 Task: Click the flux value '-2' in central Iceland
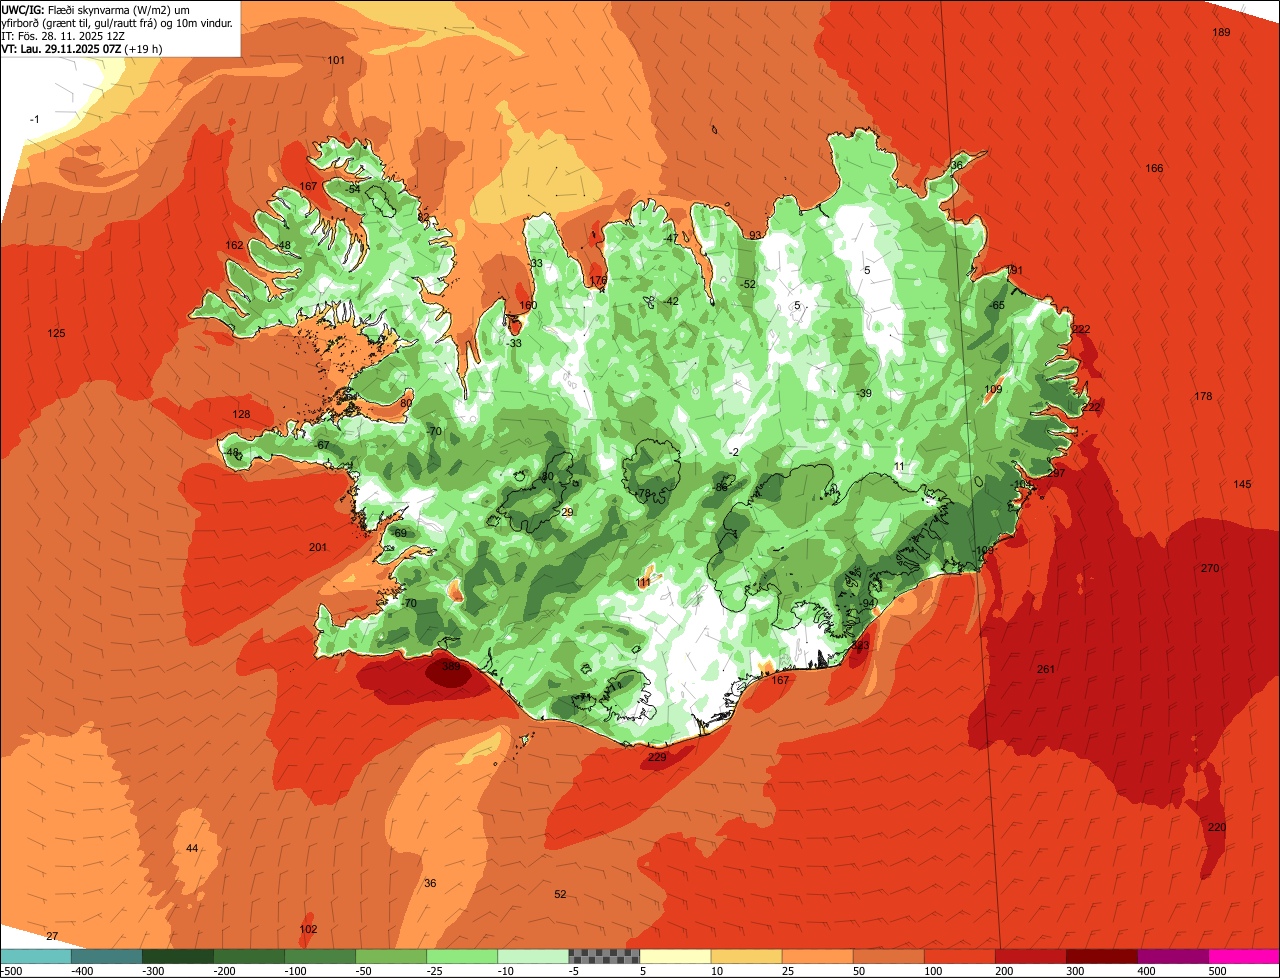[734, 452]
